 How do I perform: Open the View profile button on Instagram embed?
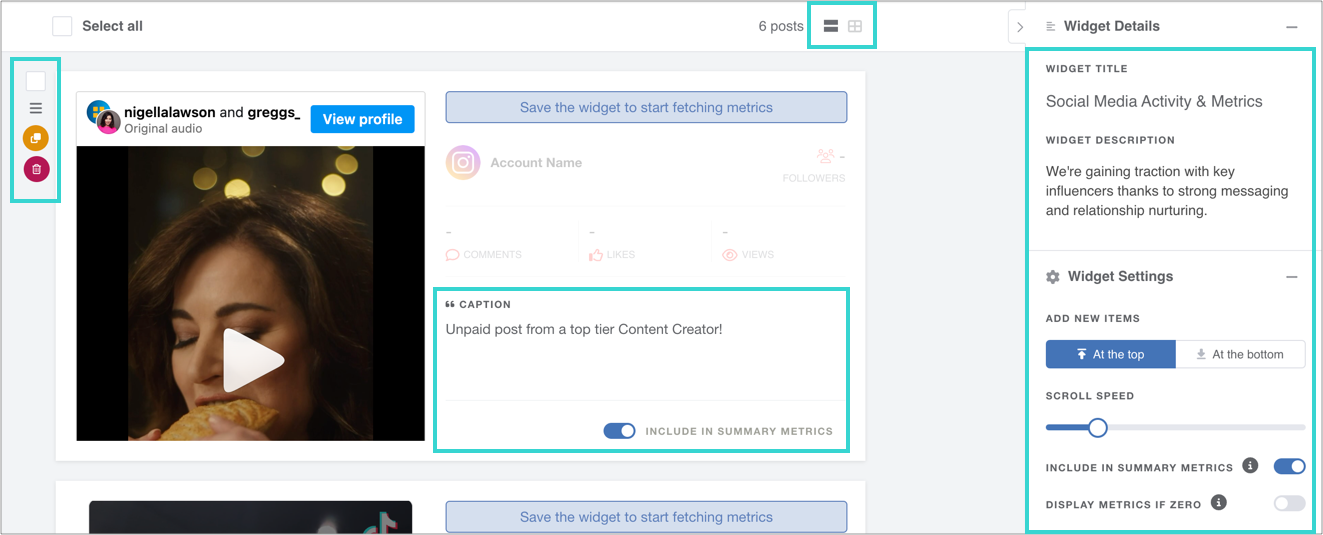coord(362,119)
